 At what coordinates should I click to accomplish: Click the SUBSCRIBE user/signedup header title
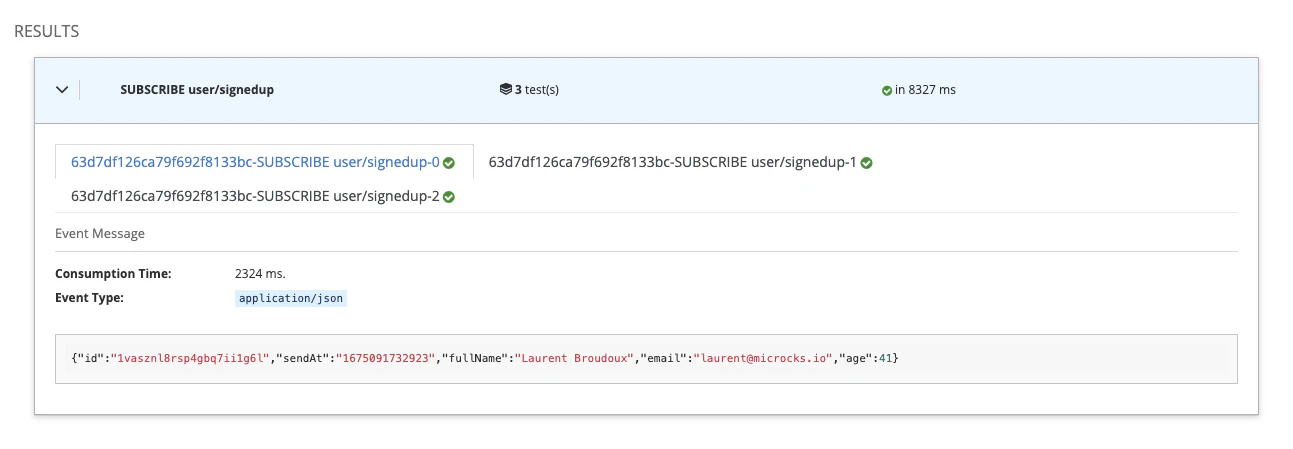[197, 90]
